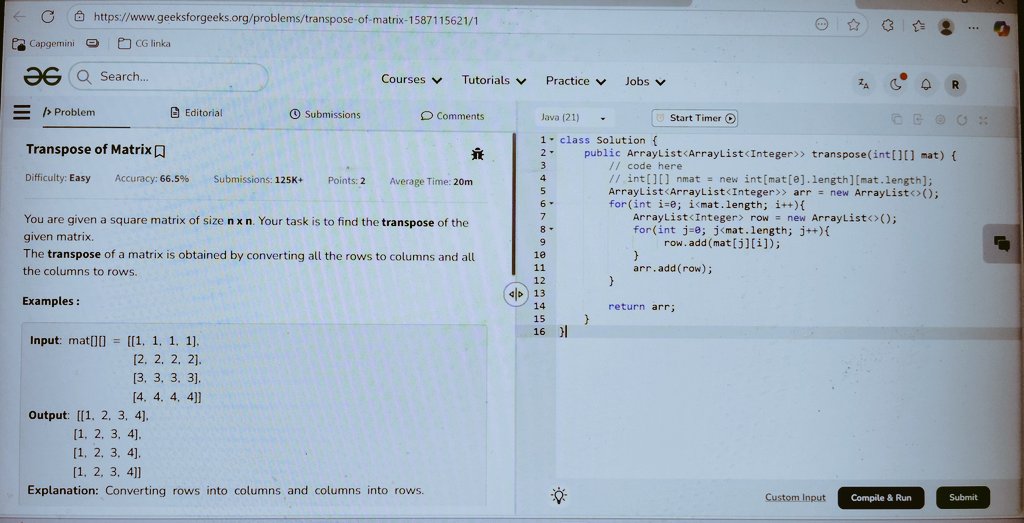Click the browser address bar URL
The width and height of the screenshot is (1024, 523).
(x=286, y=18)
